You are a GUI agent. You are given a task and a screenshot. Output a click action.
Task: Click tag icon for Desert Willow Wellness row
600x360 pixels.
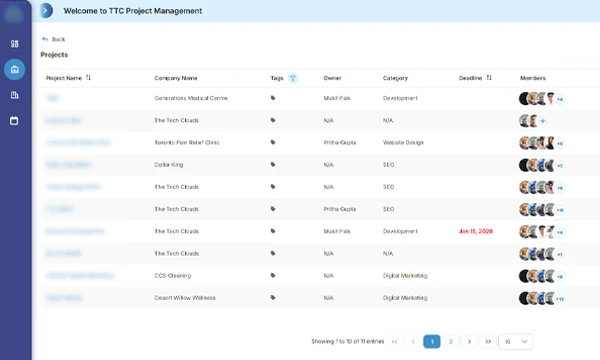pyautogui.click(x=273, y=298)
